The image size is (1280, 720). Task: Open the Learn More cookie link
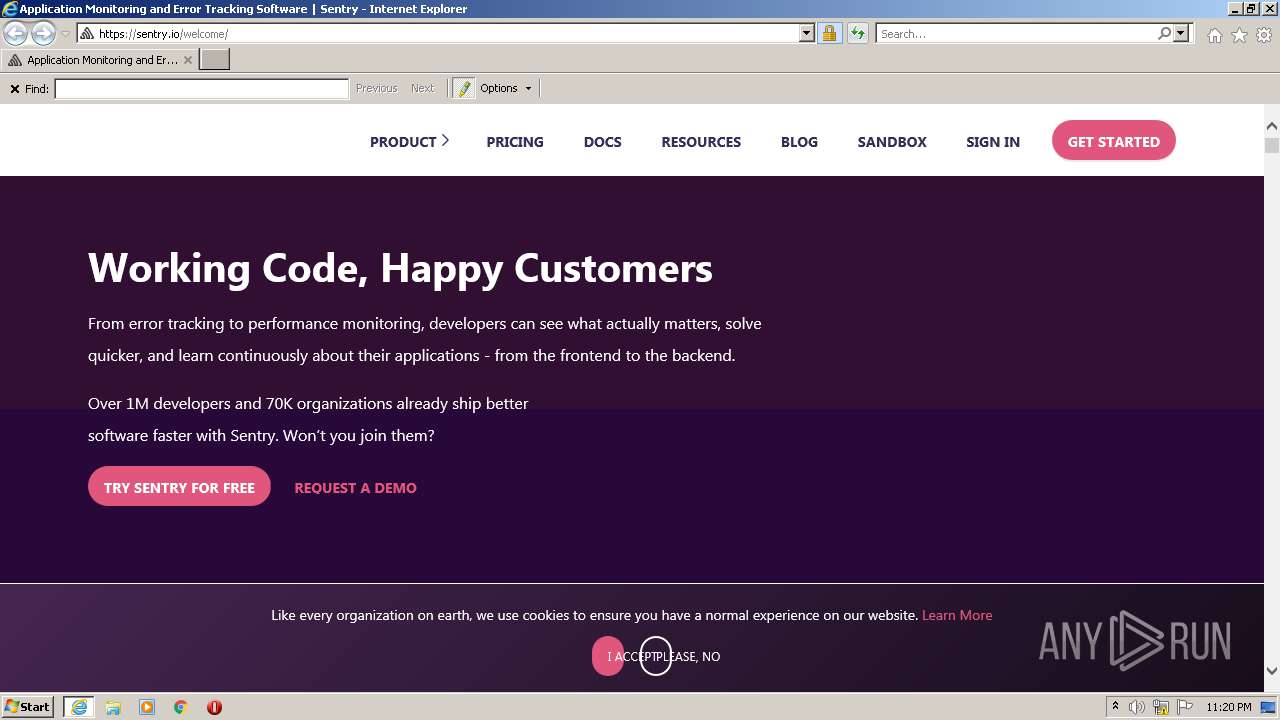coord(957,615)
